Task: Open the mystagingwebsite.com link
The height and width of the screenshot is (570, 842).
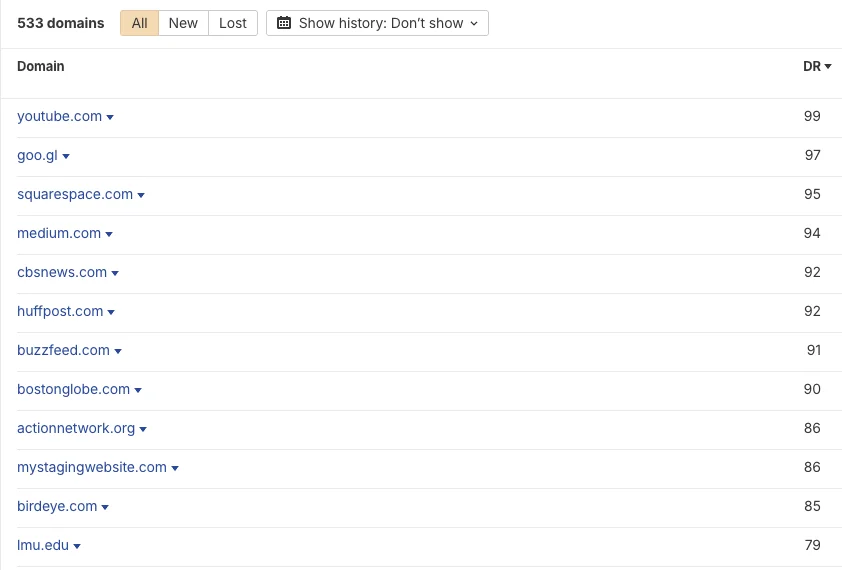Action: coord(92,467)
